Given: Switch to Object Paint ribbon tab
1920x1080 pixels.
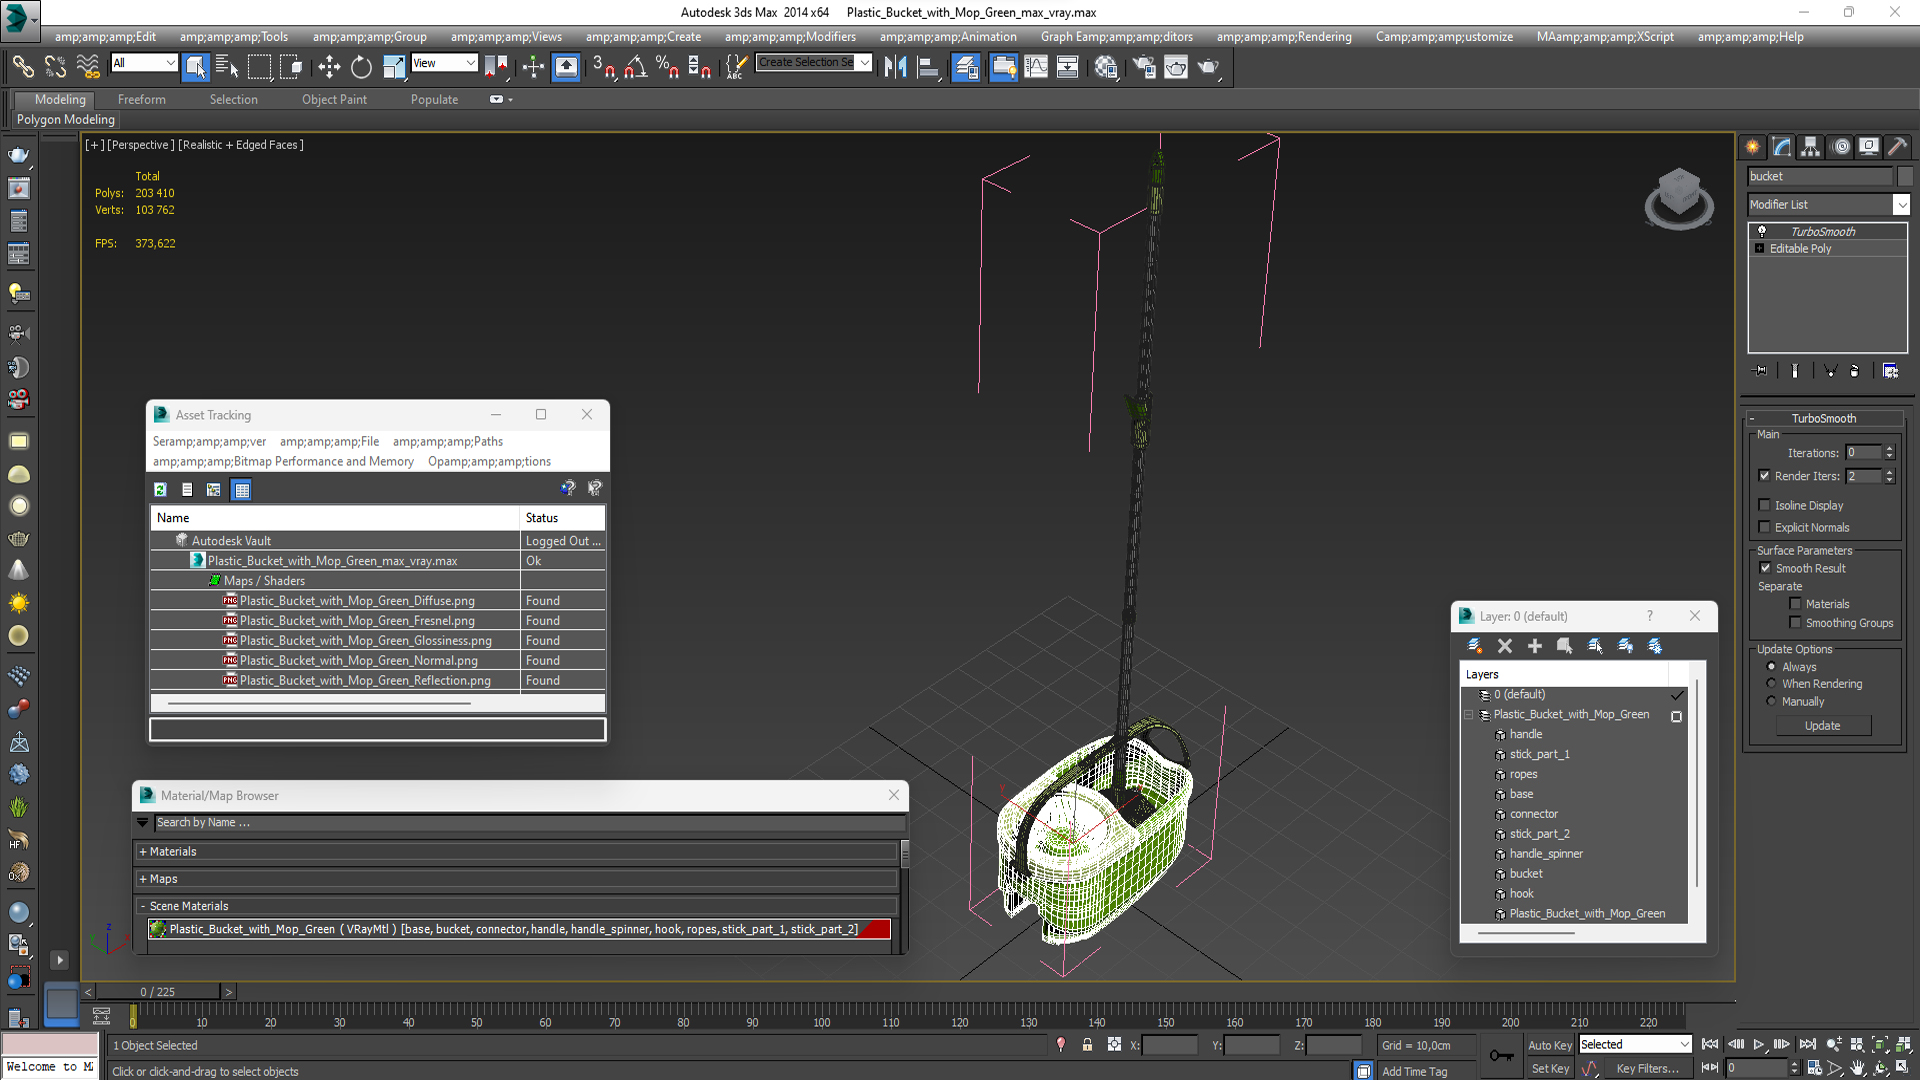Looking at the screenshot, I should (x=334, y=99).
